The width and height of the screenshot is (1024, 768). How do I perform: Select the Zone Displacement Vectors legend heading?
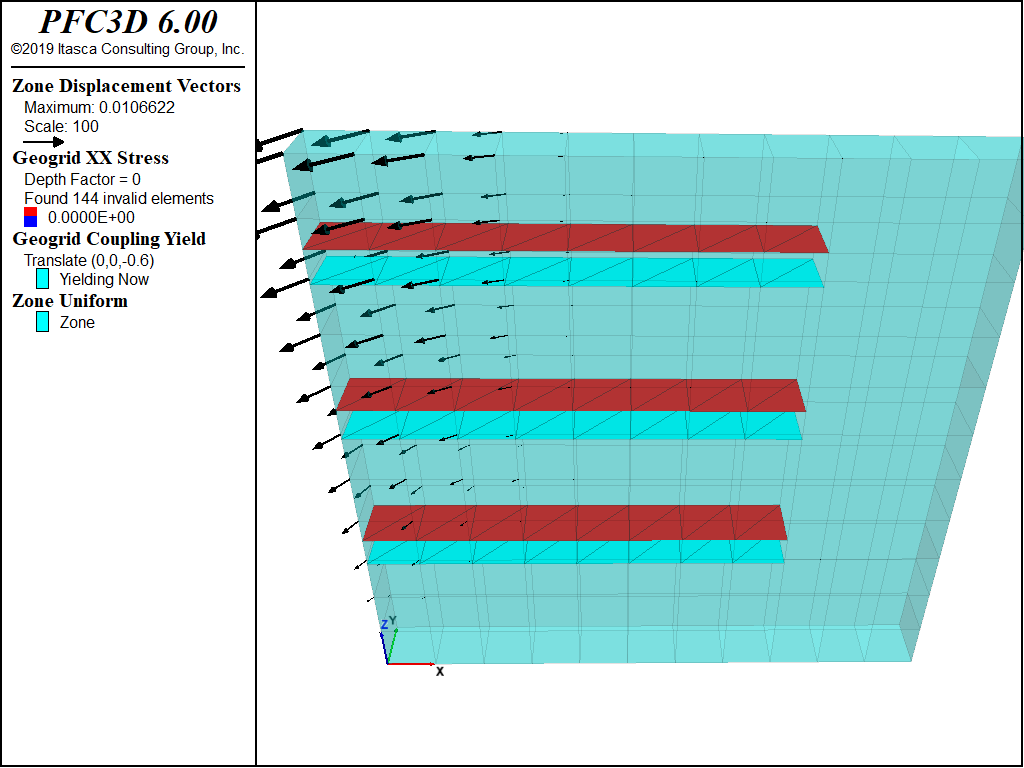pos(127,86)
